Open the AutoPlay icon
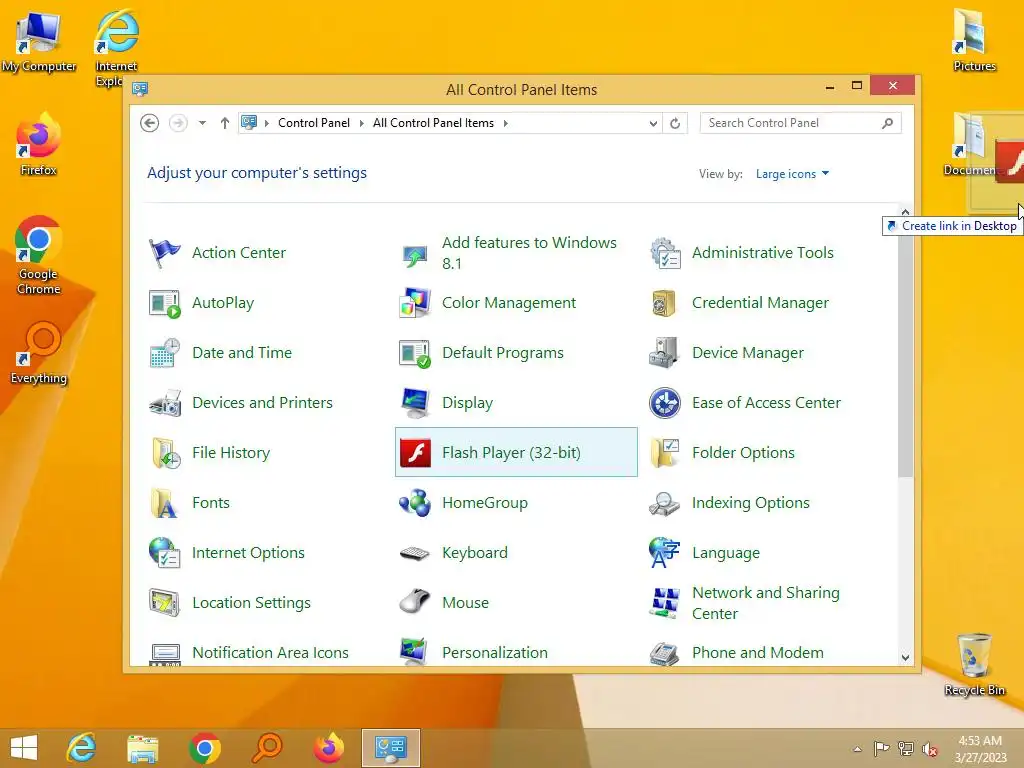1024x768 pixels. click(164, 303)
